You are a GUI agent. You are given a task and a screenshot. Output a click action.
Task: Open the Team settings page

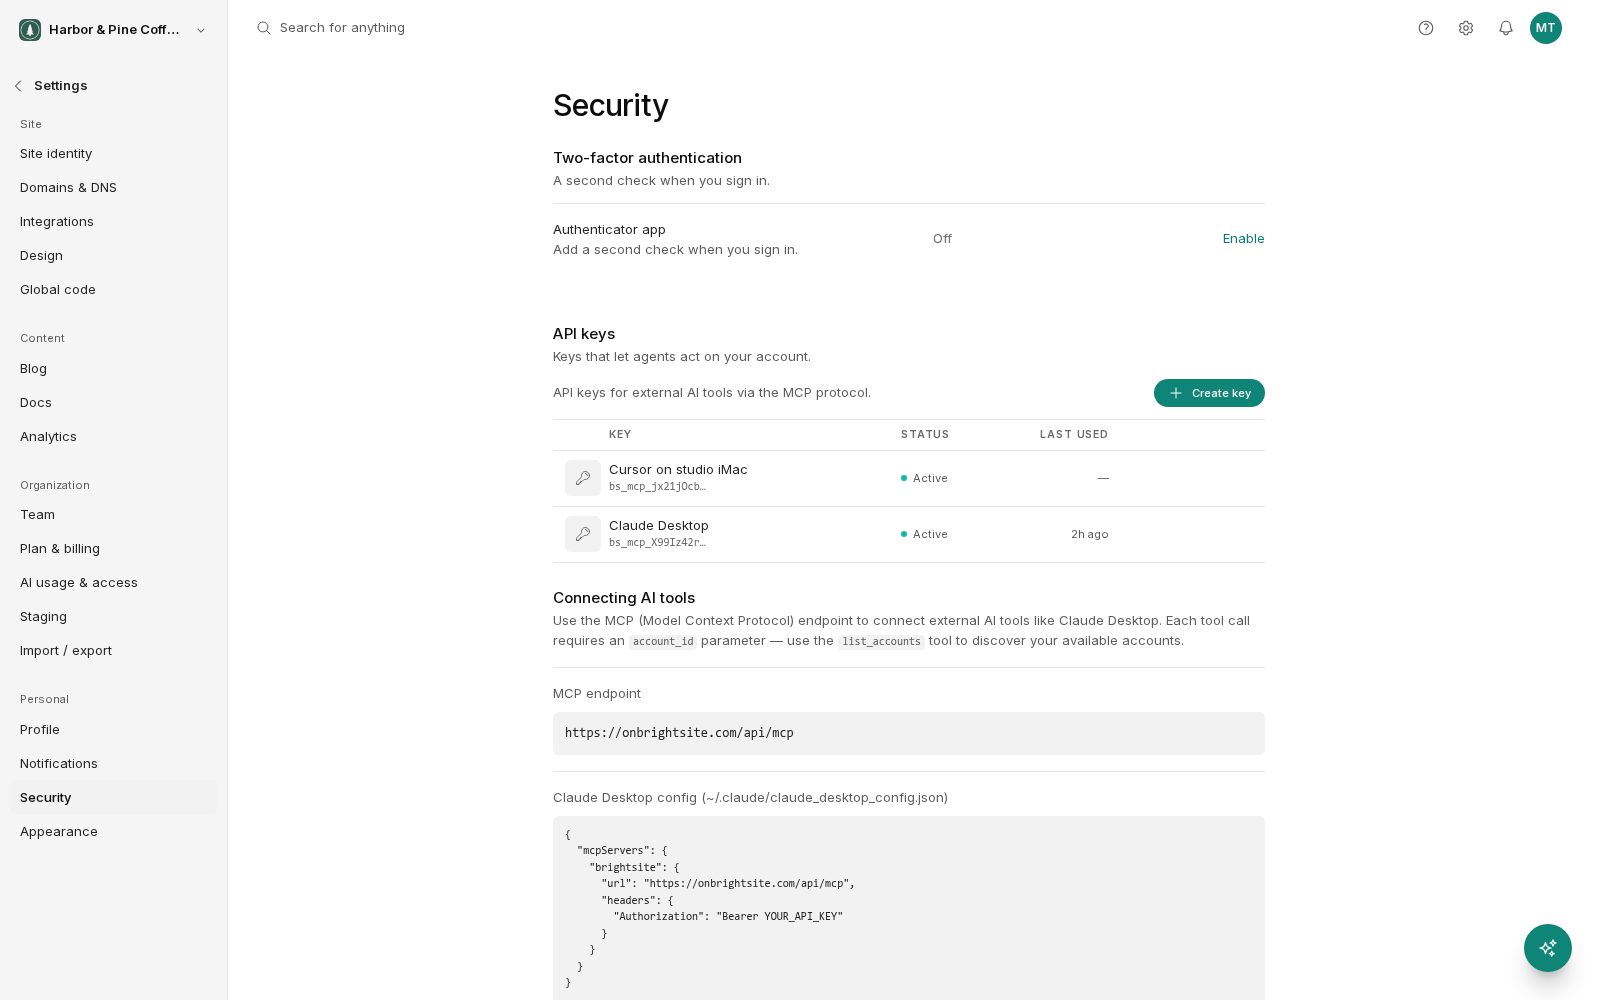[x=114, y=515]
